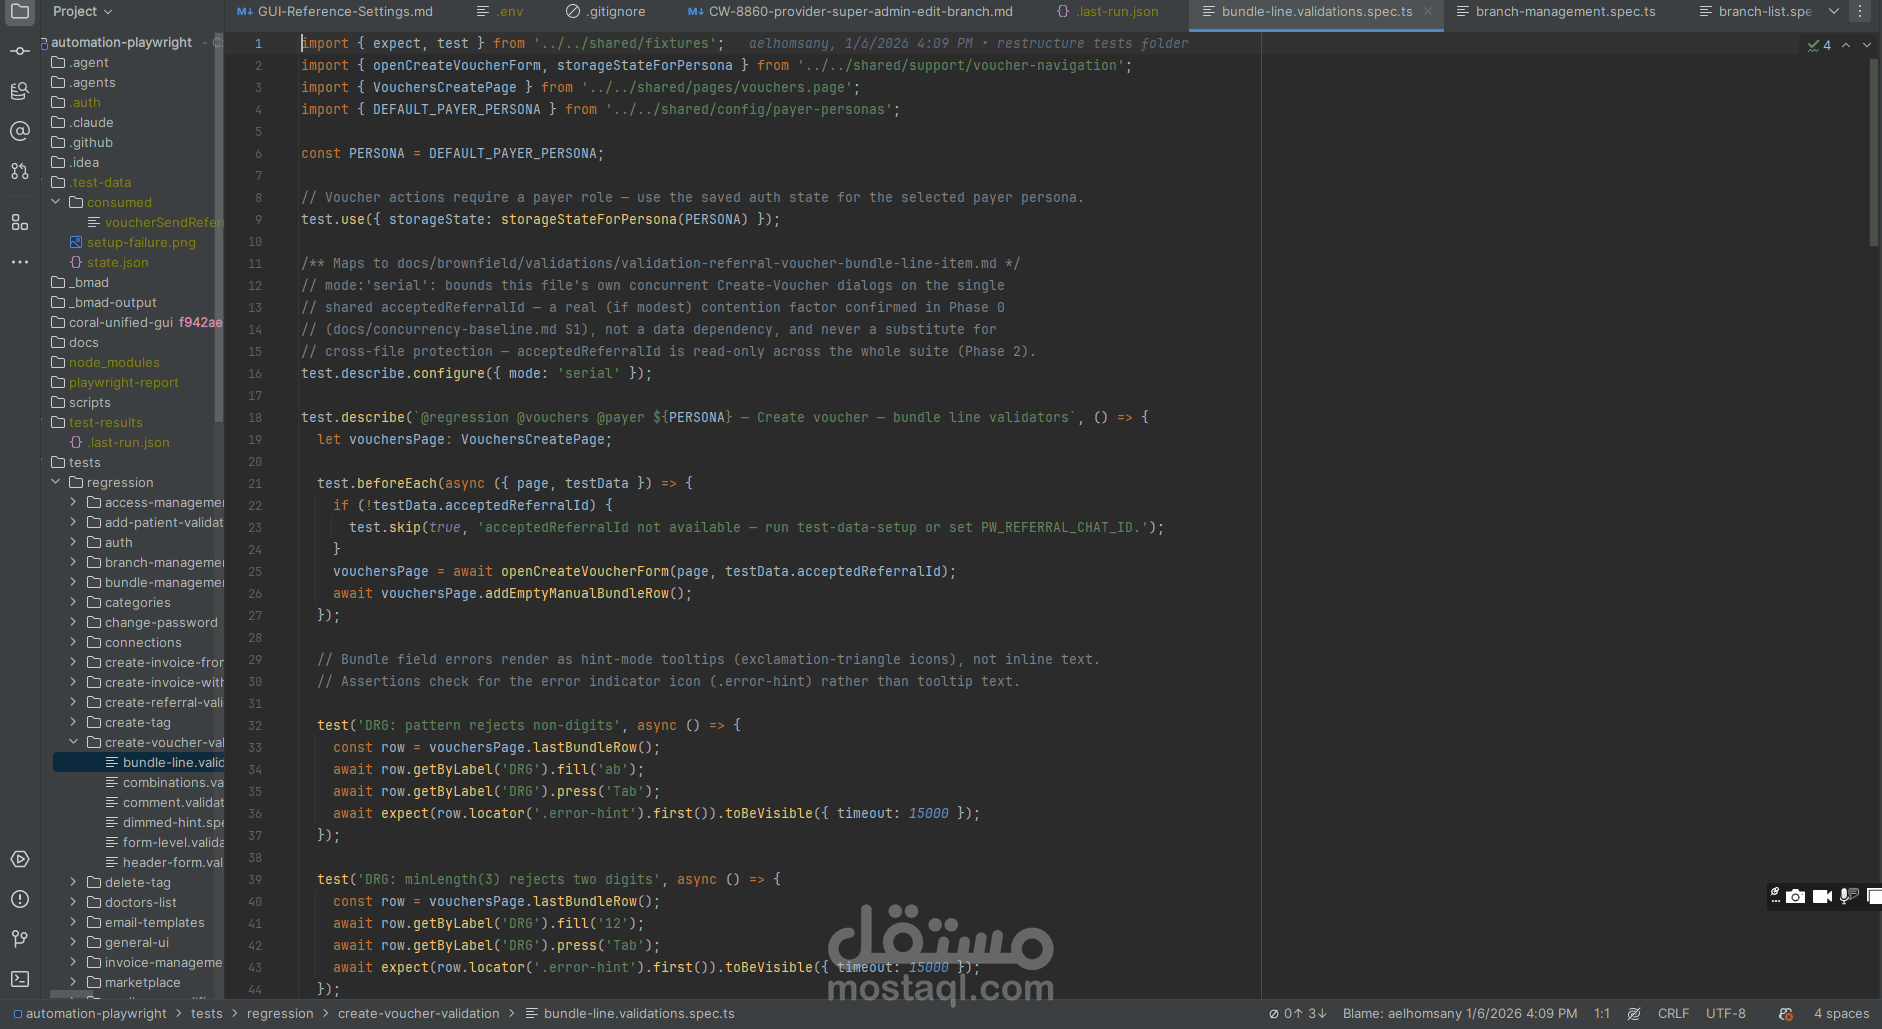Click the @ icon in left sidebar
This screenshot has height=1029, width=1882.
coord(20,131)
